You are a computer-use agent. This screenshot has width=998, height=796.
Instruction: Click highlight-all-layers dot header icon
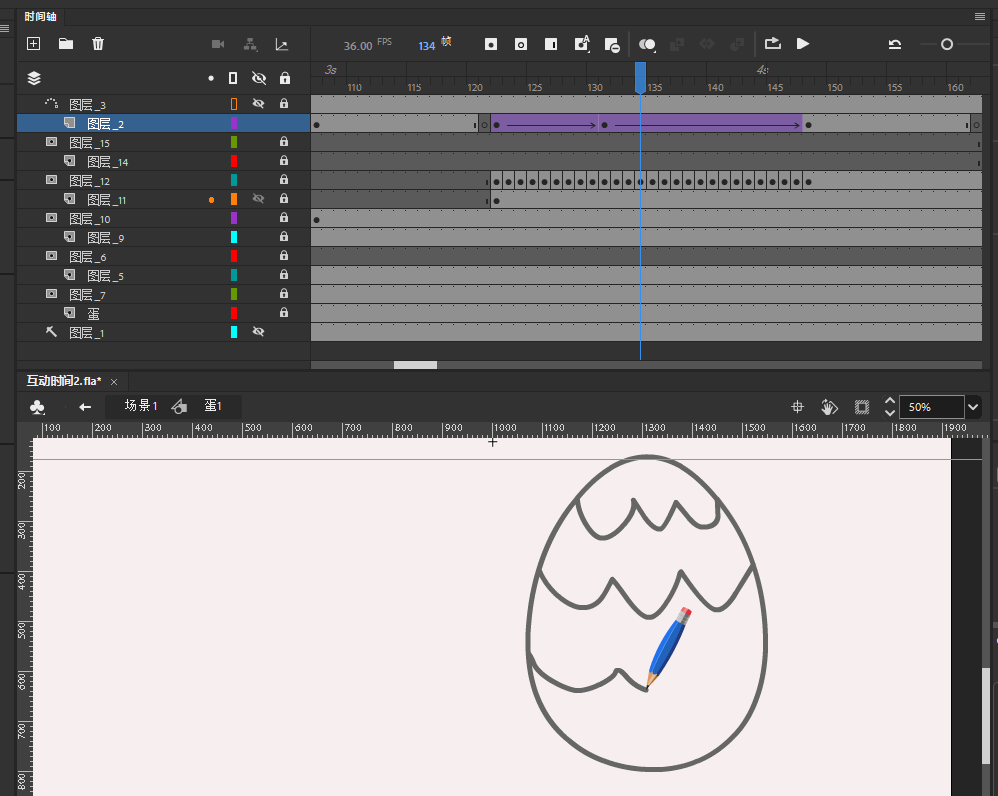[x=211, y=78]
